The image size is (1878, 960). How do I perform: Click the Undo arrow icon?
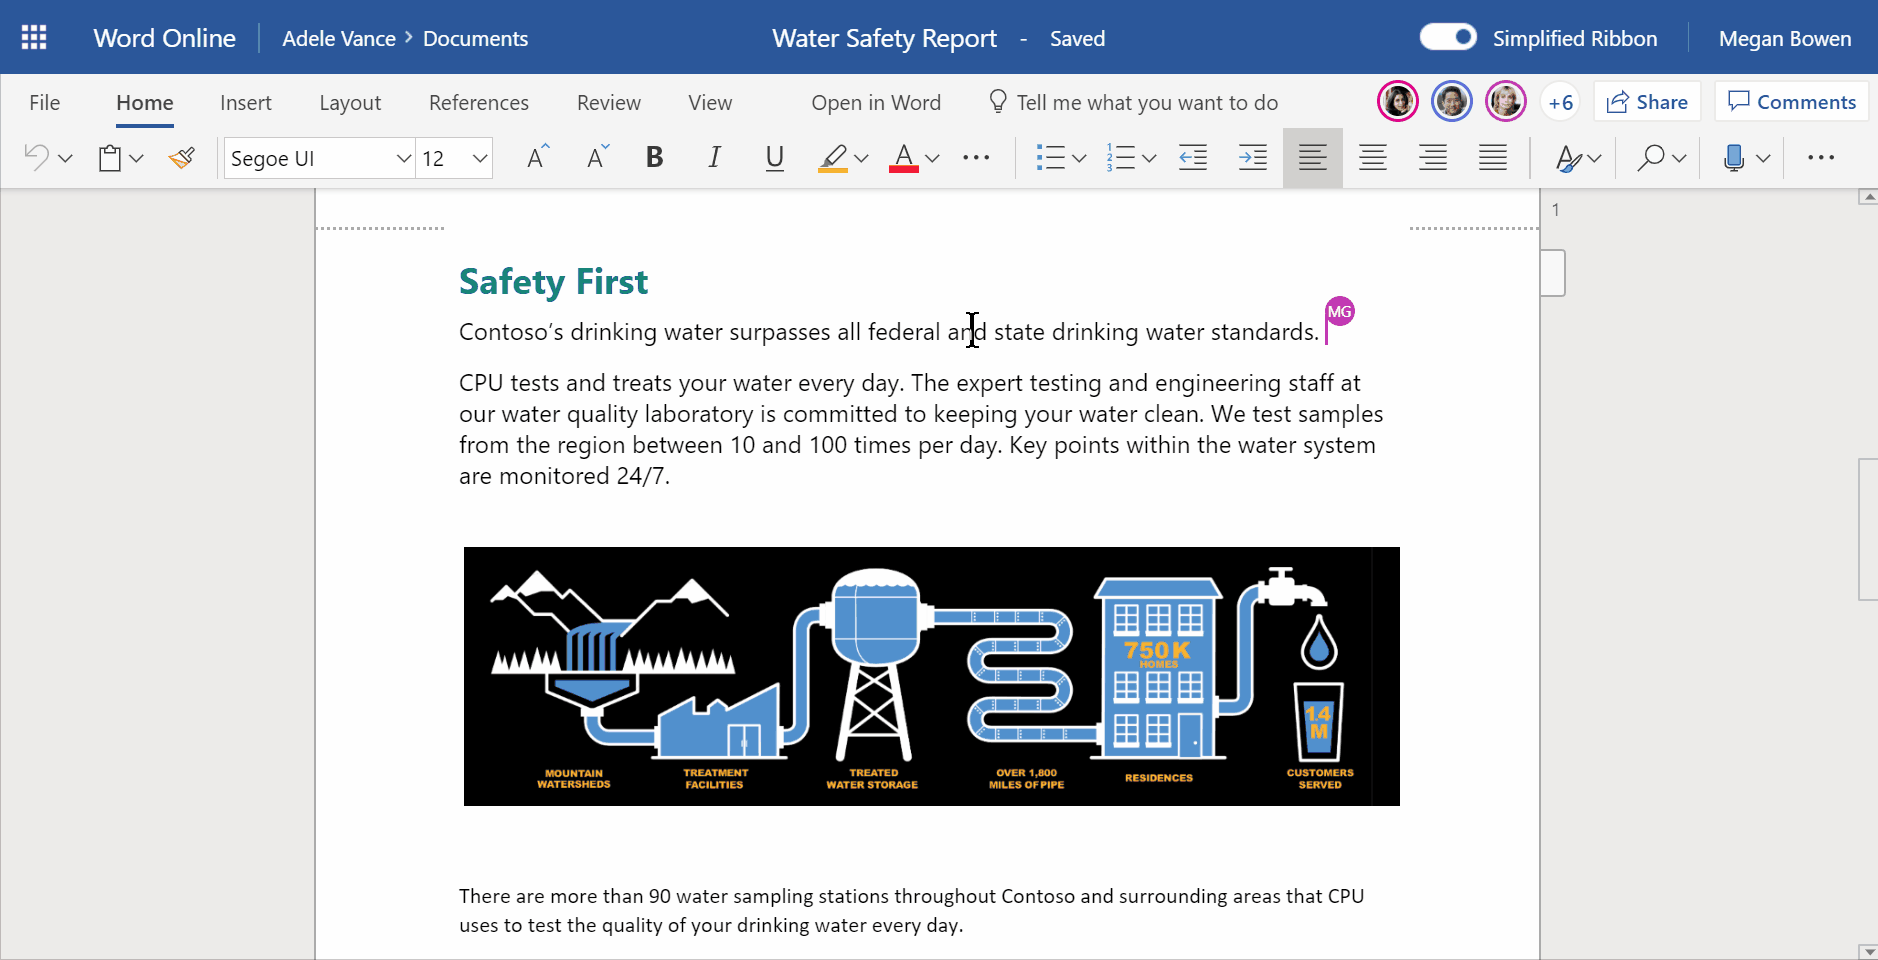pos(36,157)
